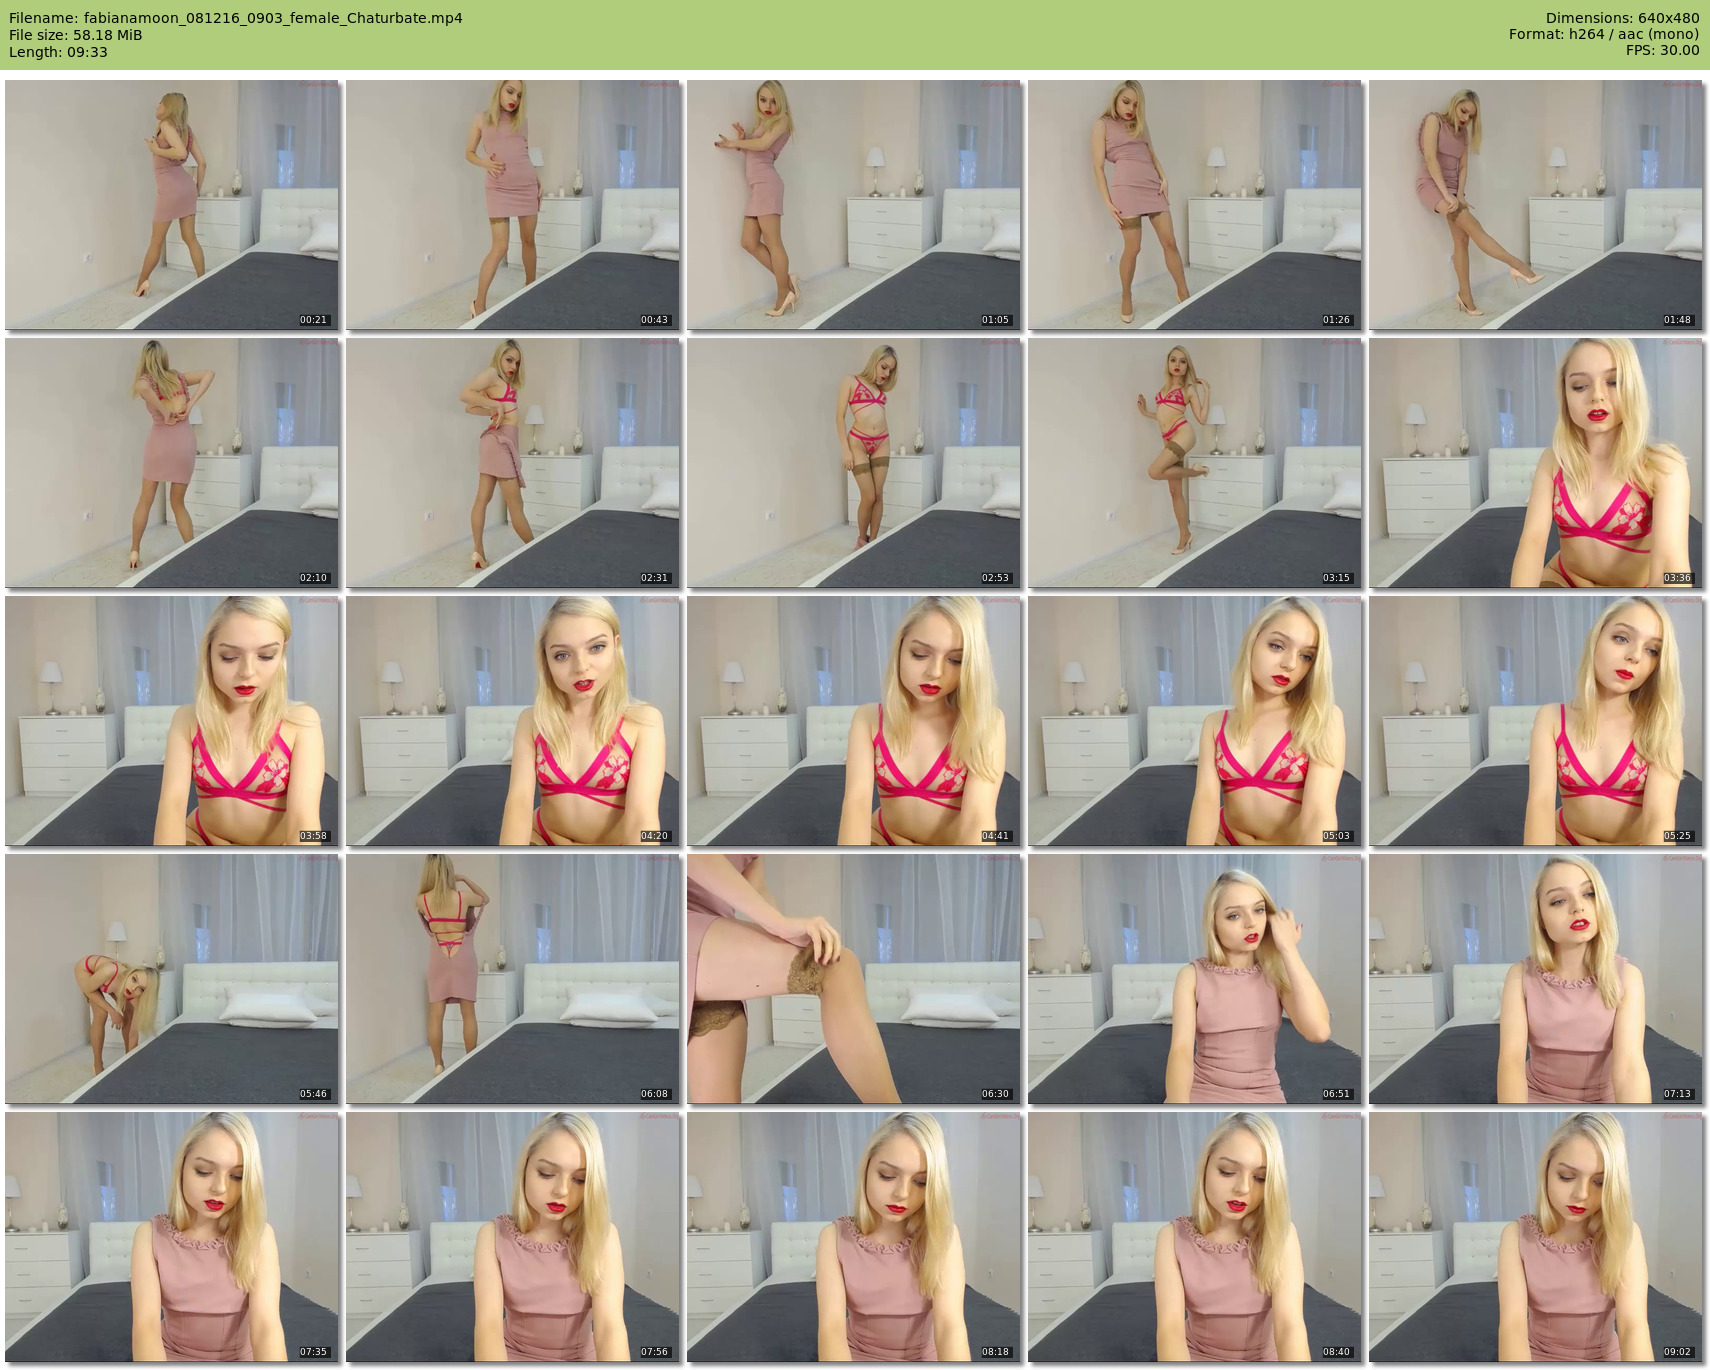Open the thumbnail timestamped 06:30
Viewport: 1710px width, 1370px height.
853,979
